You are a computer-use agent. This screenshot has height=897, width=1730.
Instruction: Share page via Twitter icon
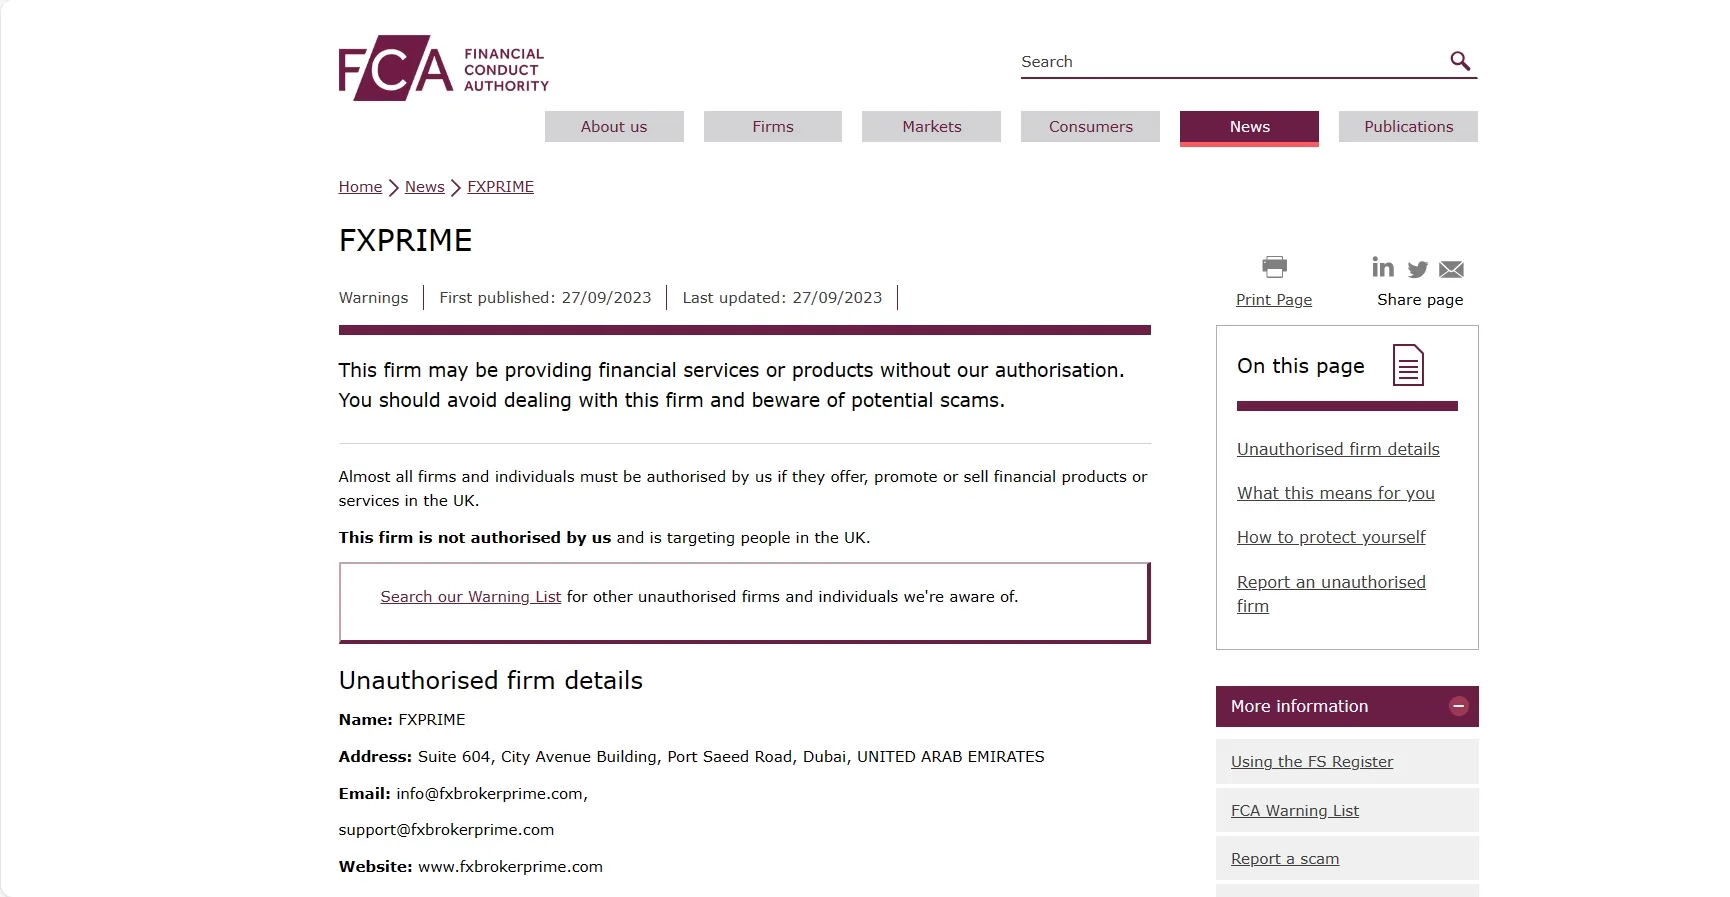1417,269
